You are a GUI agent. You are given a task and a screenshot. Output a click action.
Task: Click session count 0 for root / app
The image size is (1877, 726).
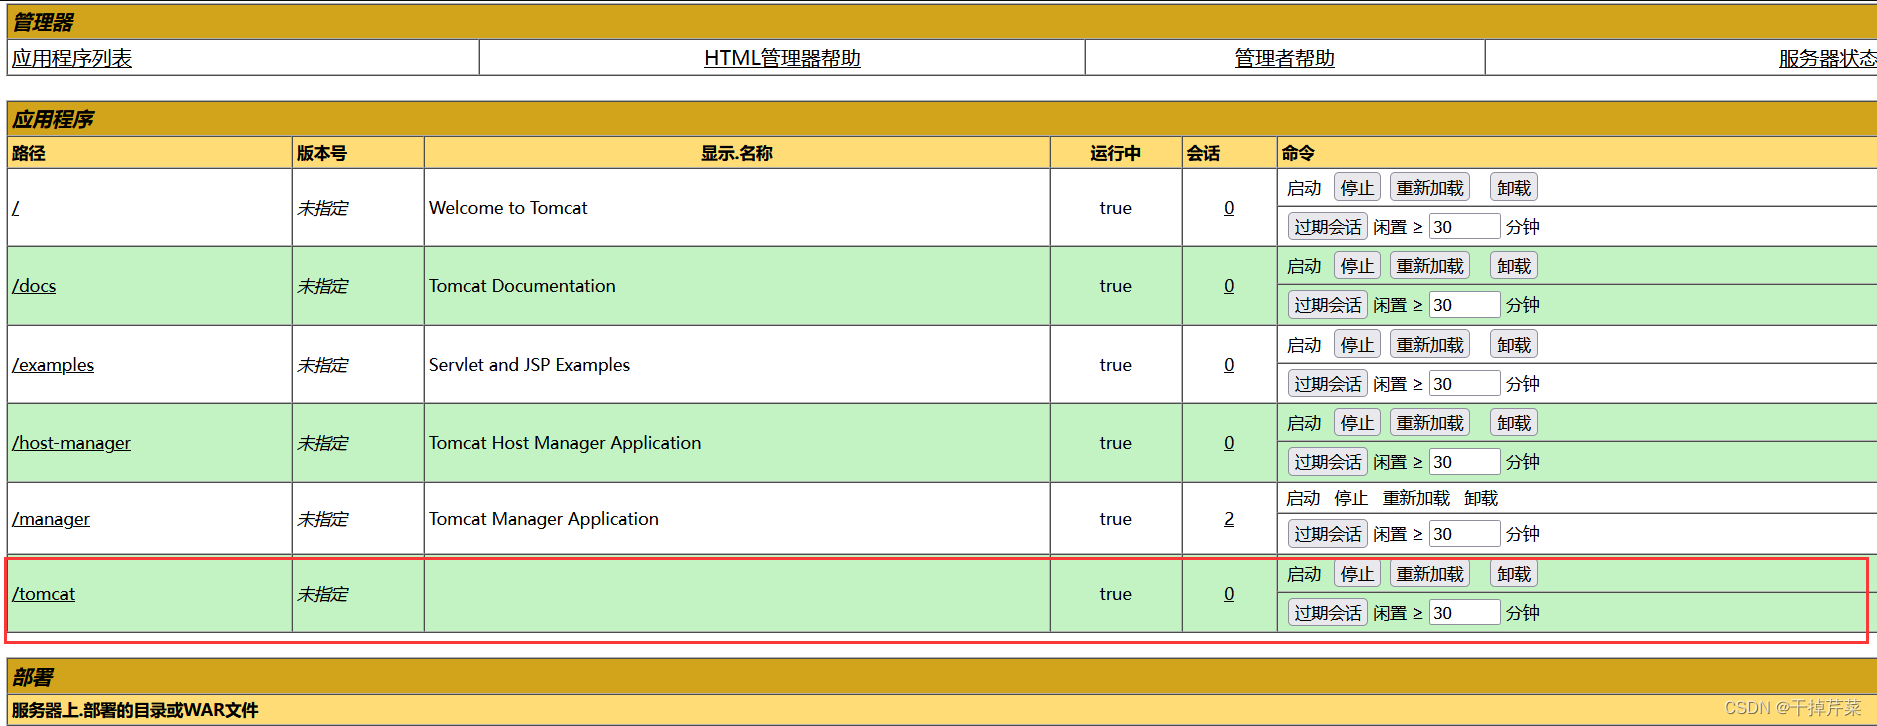(1229, 208)
